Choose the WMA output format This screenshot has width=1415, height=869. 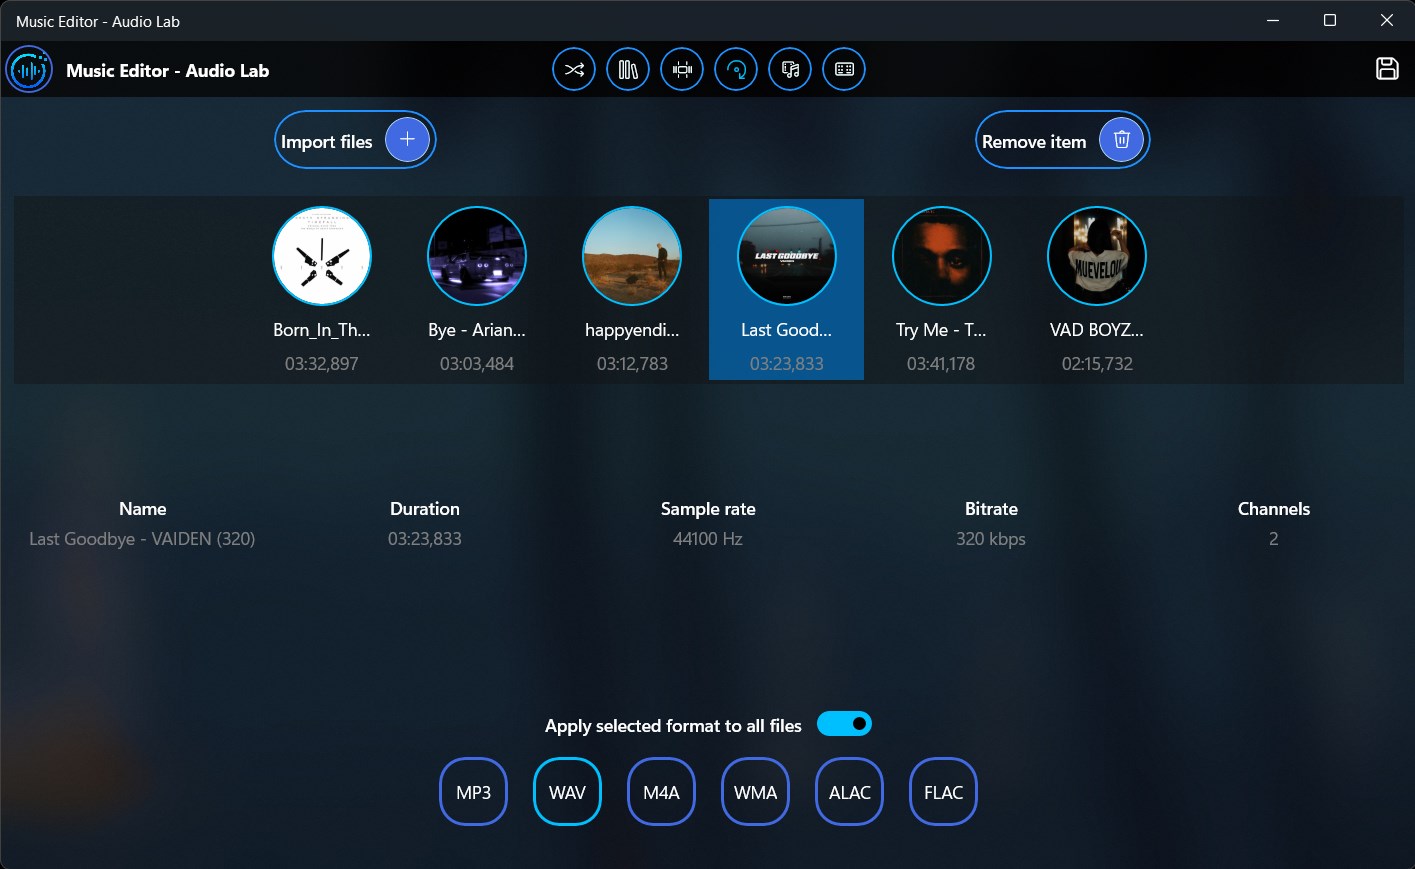[x=755, y=791]
